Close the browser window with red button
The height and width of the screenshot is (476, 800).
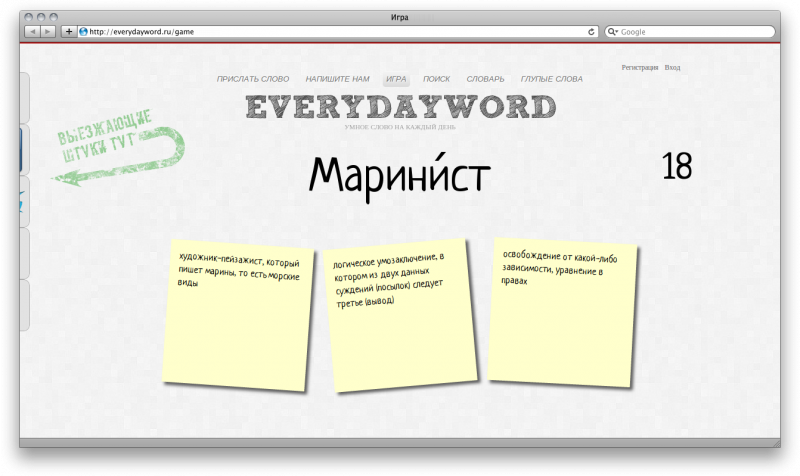[x=29, y=17]
